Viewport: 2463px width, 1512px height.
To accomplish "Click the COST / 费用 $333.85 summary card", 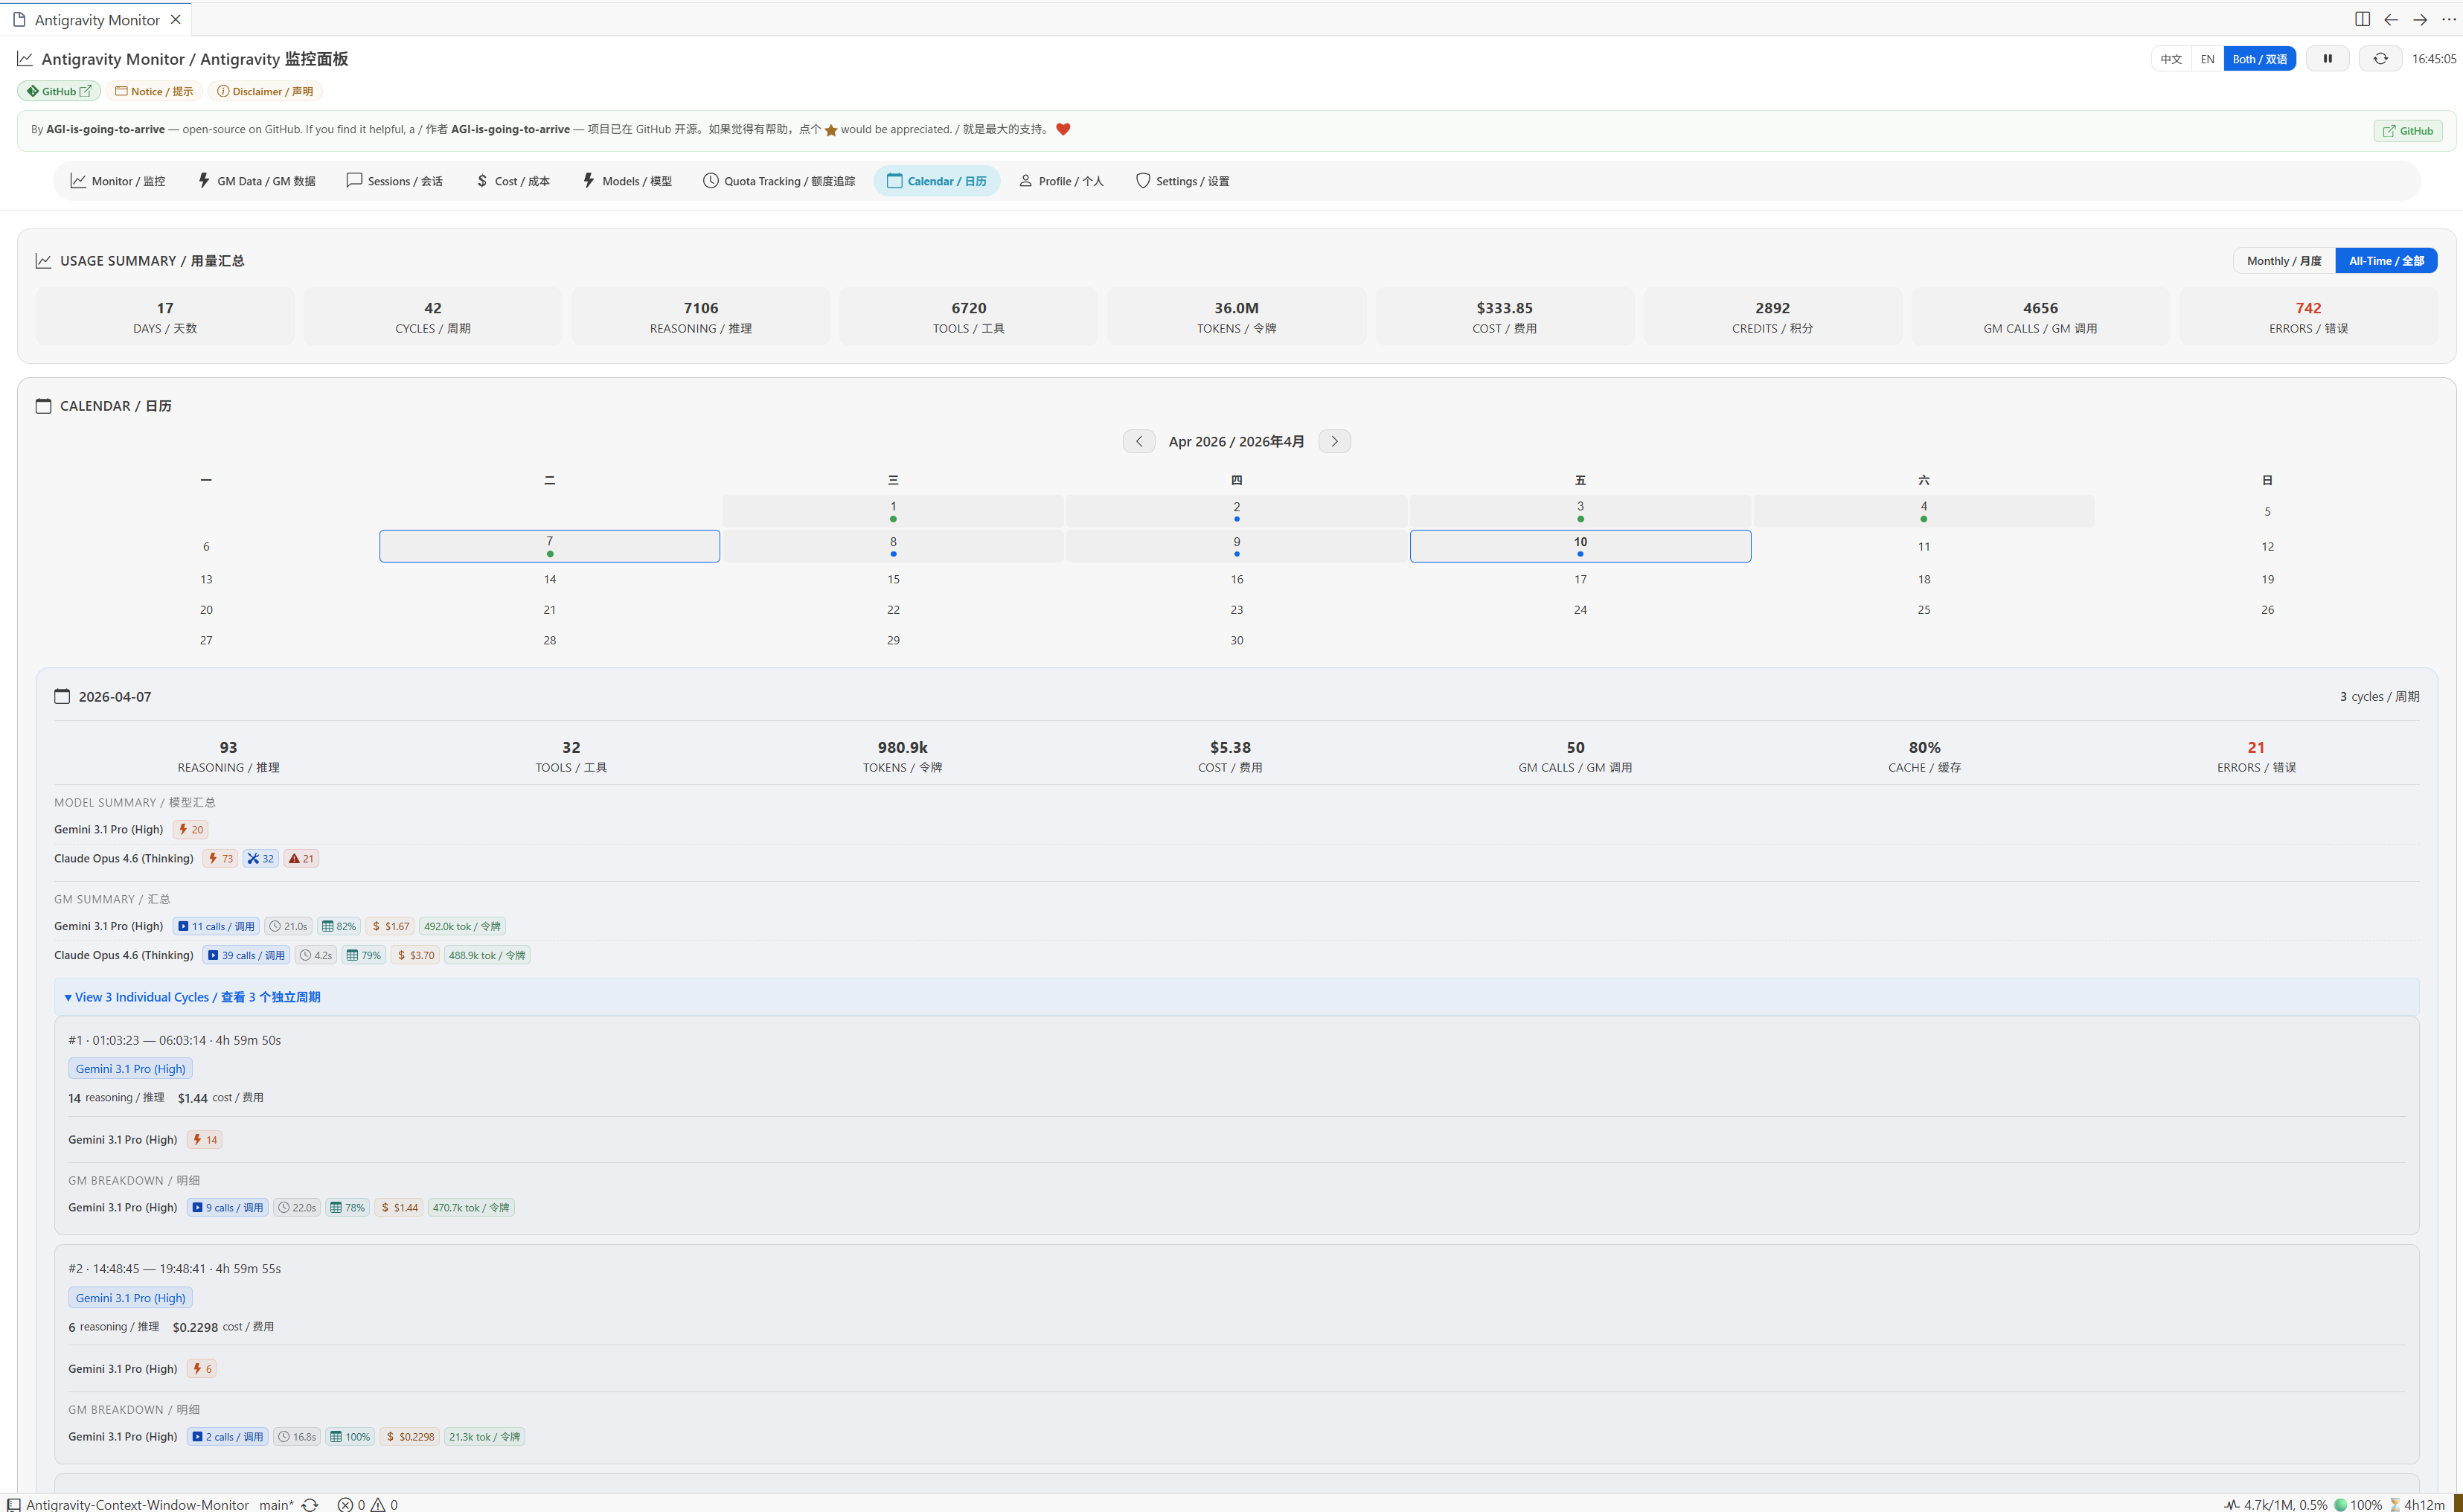I will (x=1504, y=317).
